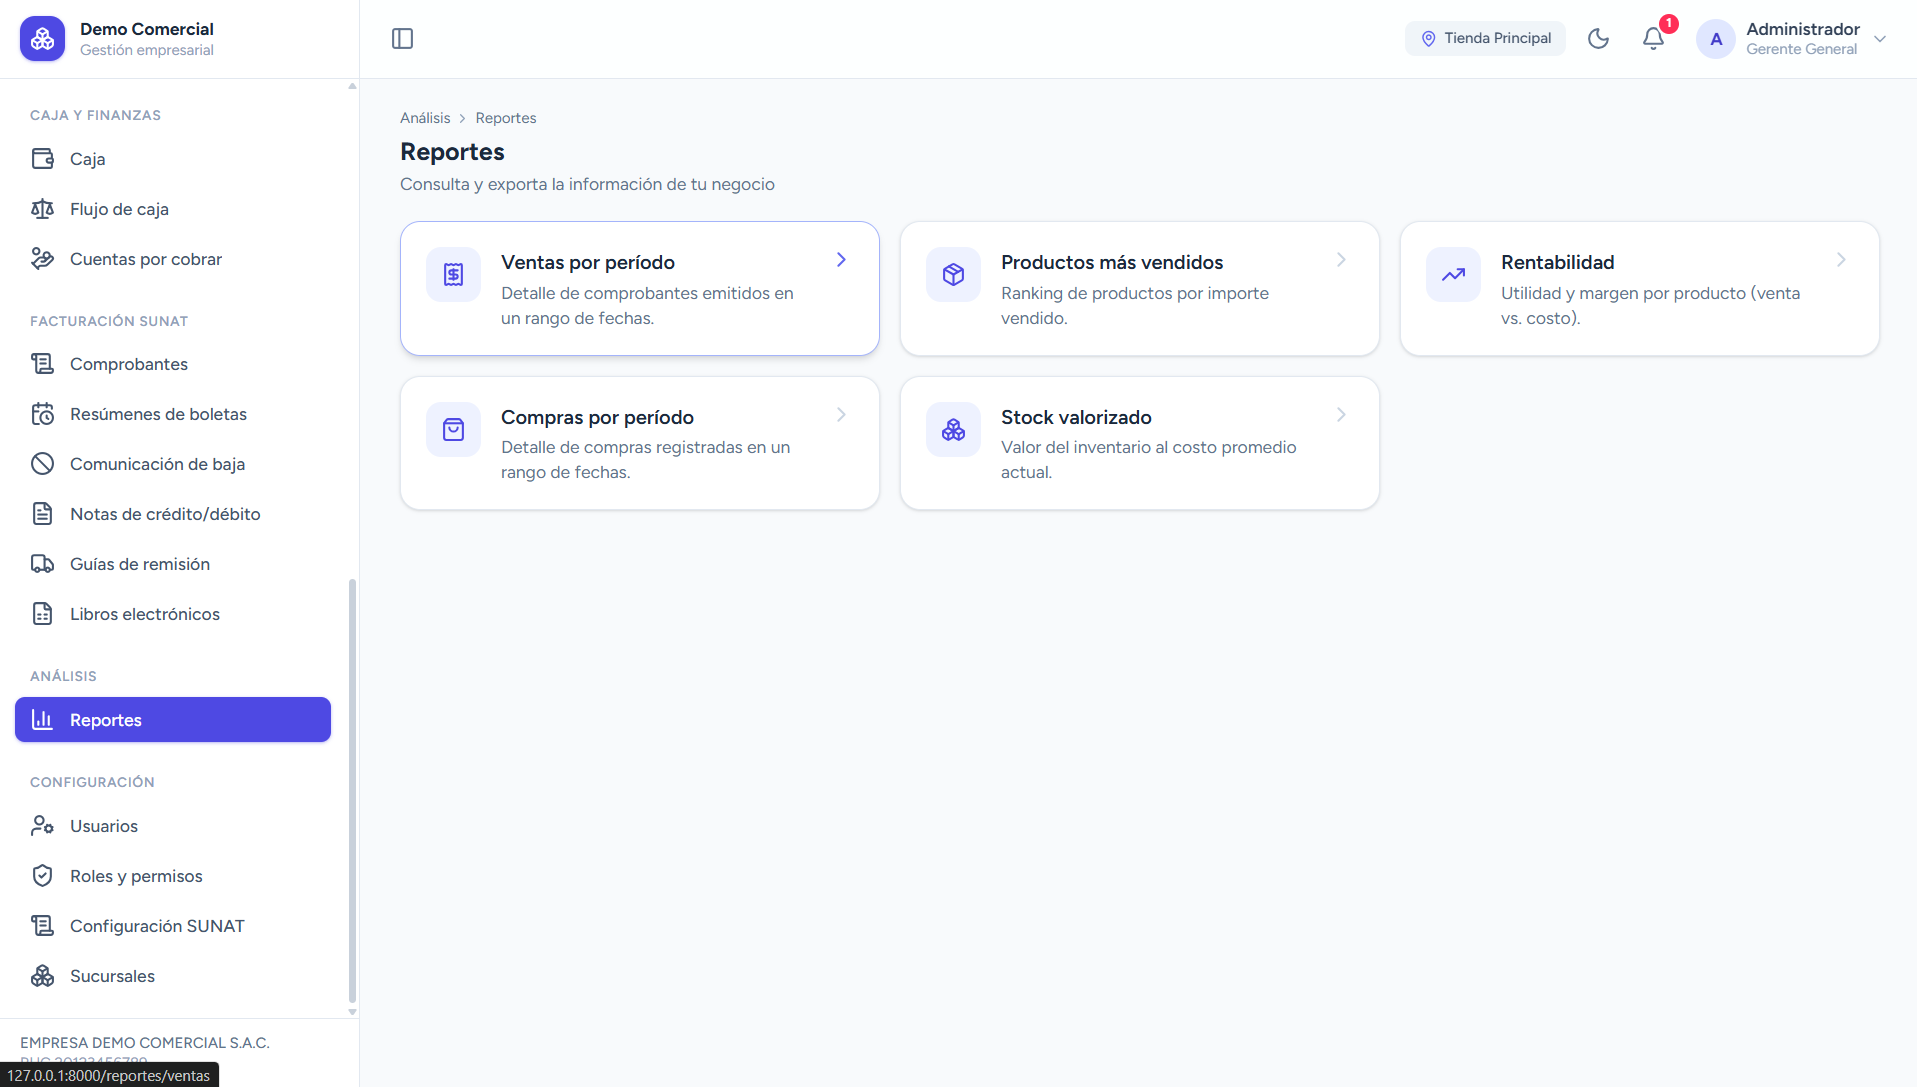Click the Cuentas por cobrar icon
This screenshot has width=1917, height=1087.
click(42, 259)
